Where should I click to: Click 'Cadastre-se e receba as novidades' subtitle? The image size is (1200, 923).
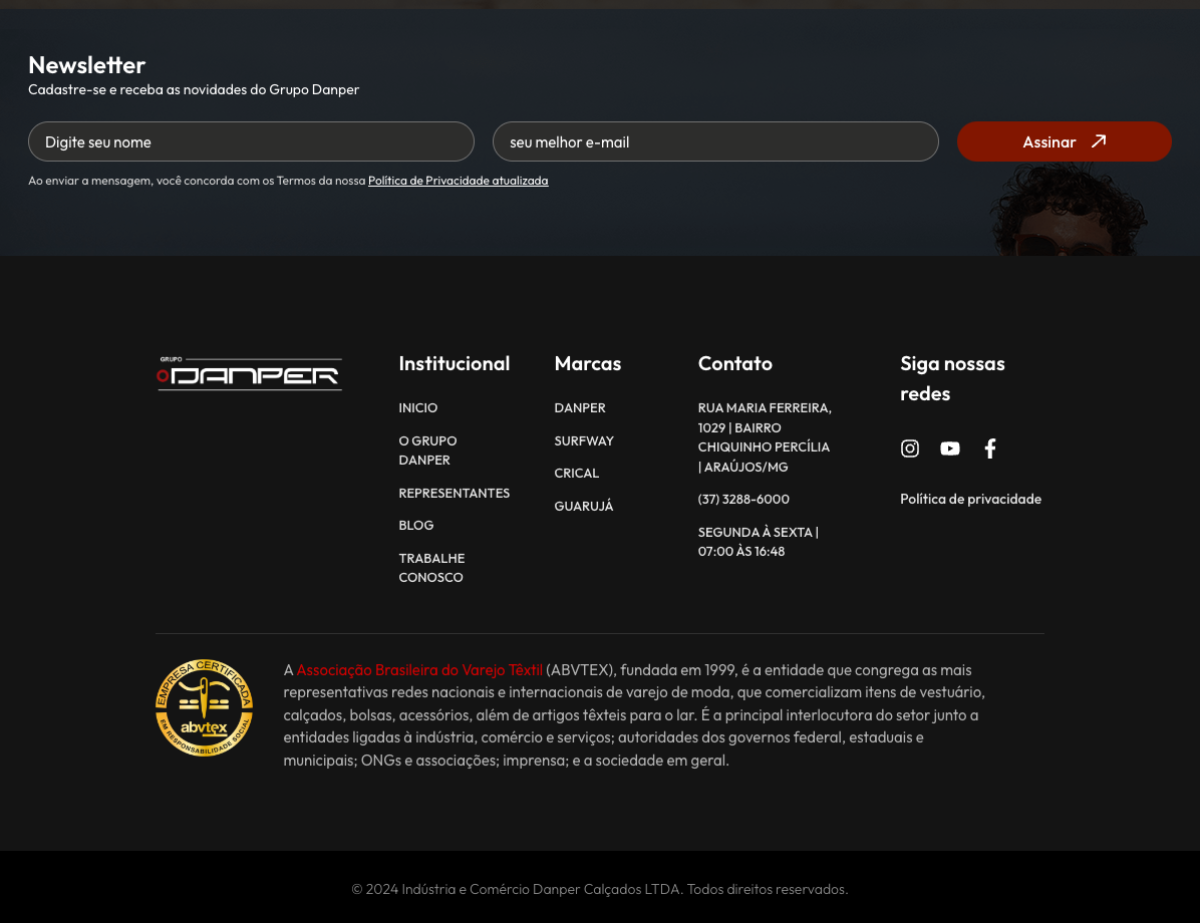point(194,90)
